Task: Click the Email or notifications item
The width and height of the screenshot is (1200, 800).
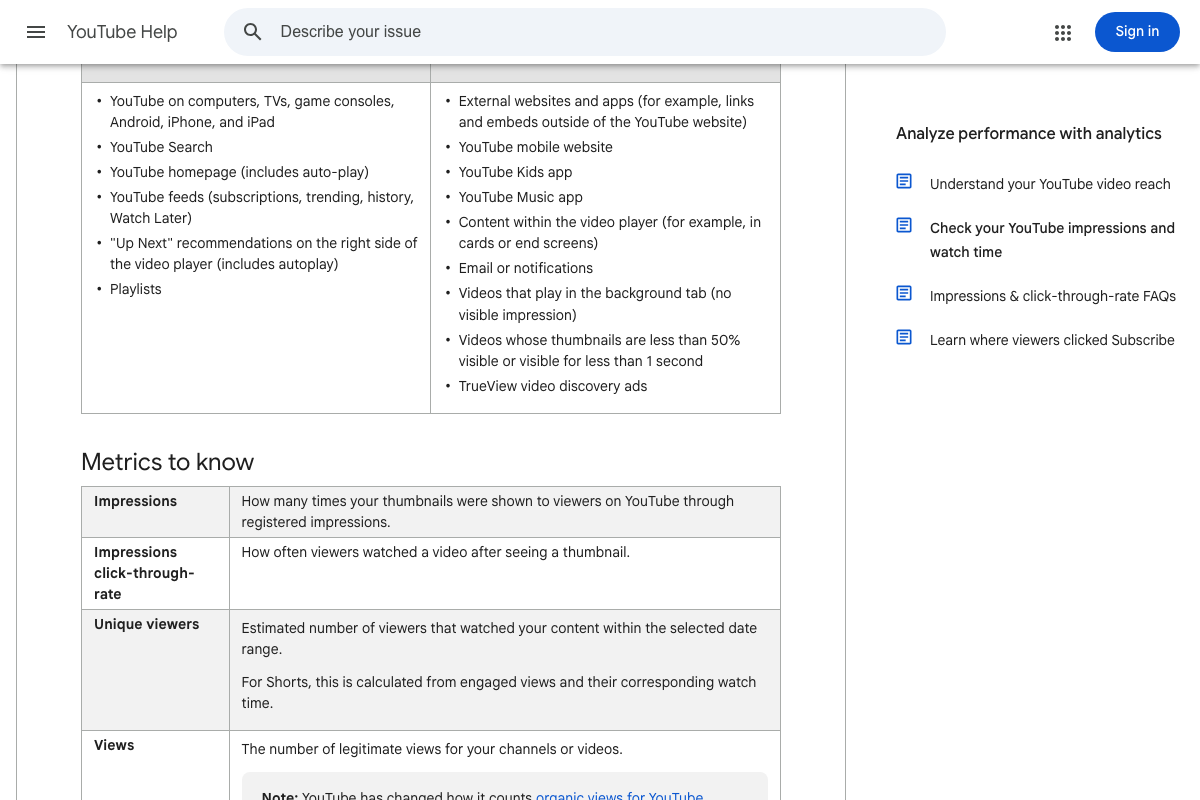Action: [525, 268]
